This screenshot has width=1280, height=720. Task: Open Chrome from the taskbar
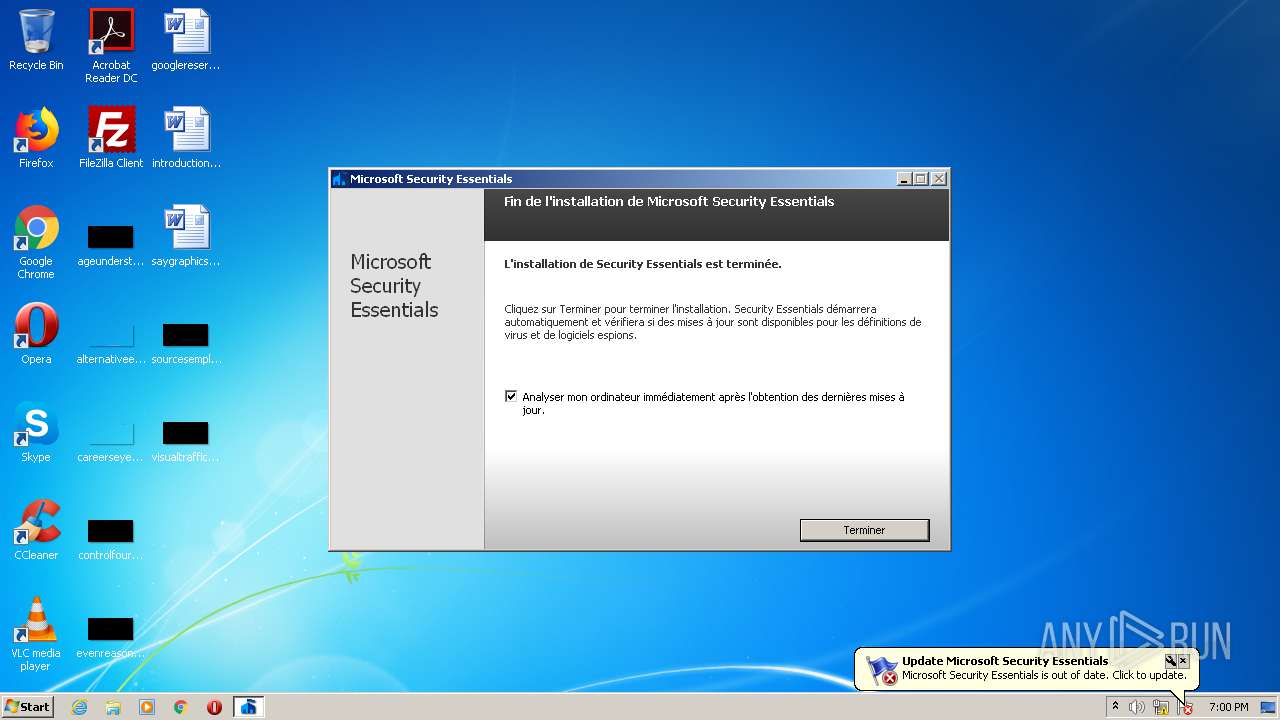click(181, 707)
